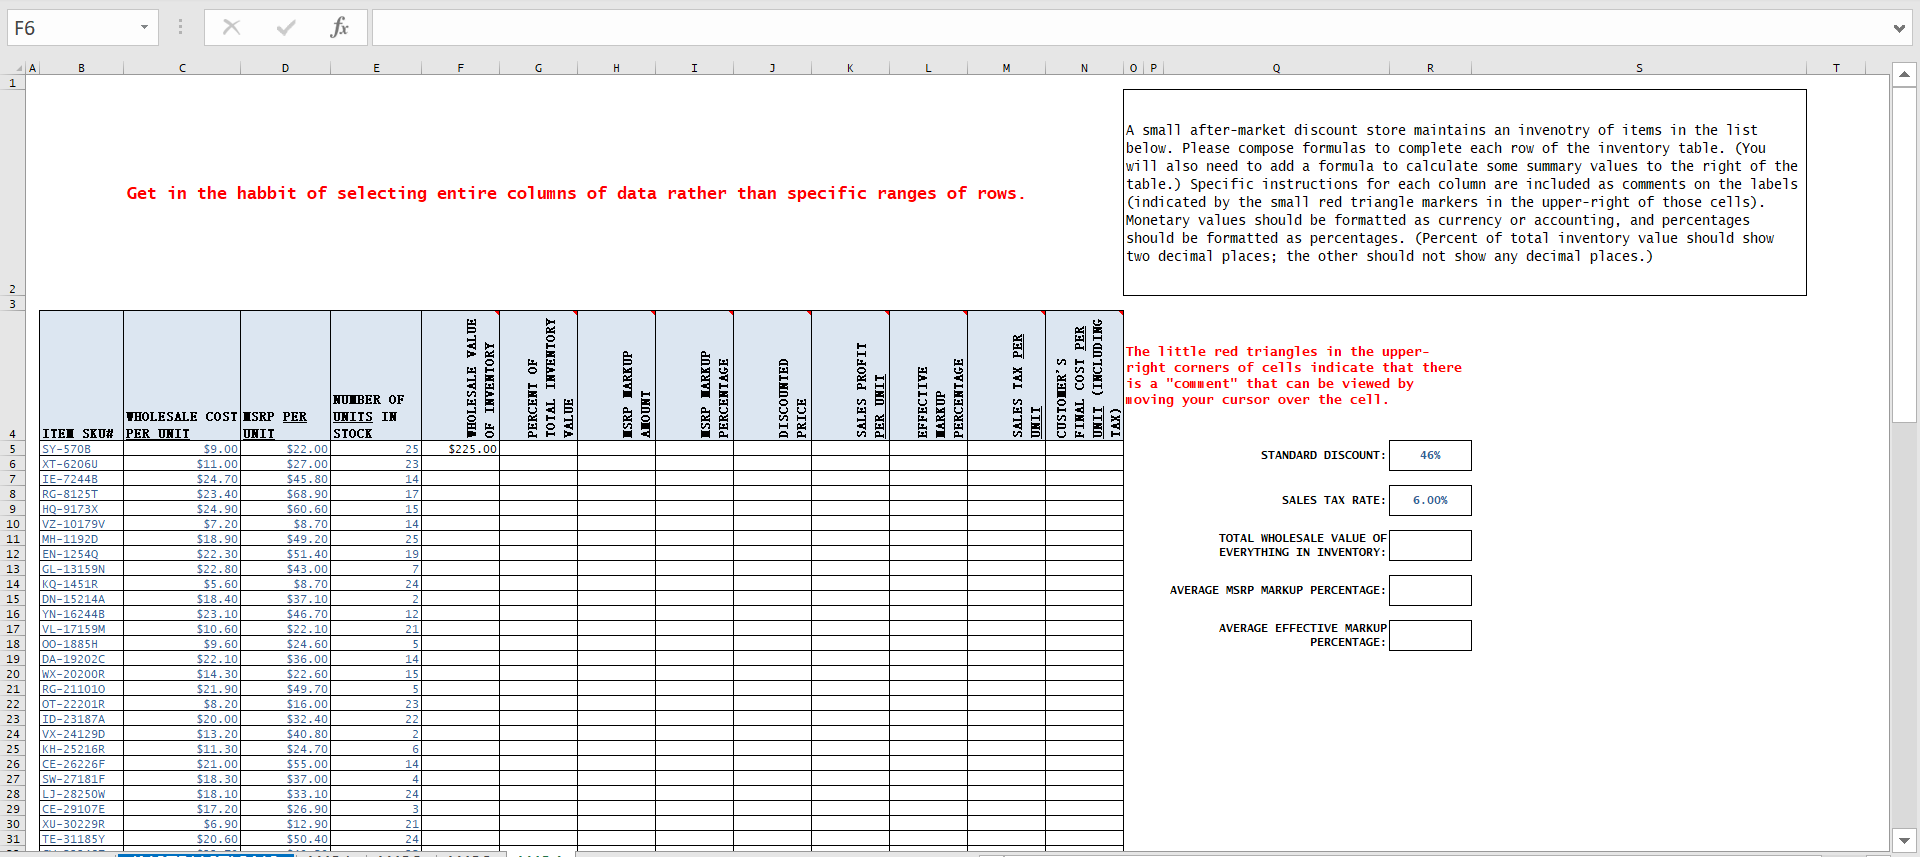This screenshot has width=1920, height=857.
Task: Click the PERCENT OF TOTAL INVENTORY VALUE header
Action: tap(538, 376)
